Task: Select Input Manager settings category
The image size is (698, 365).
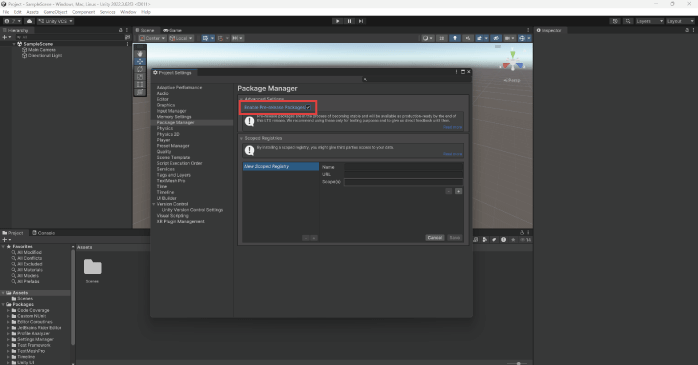Action: 171,111
